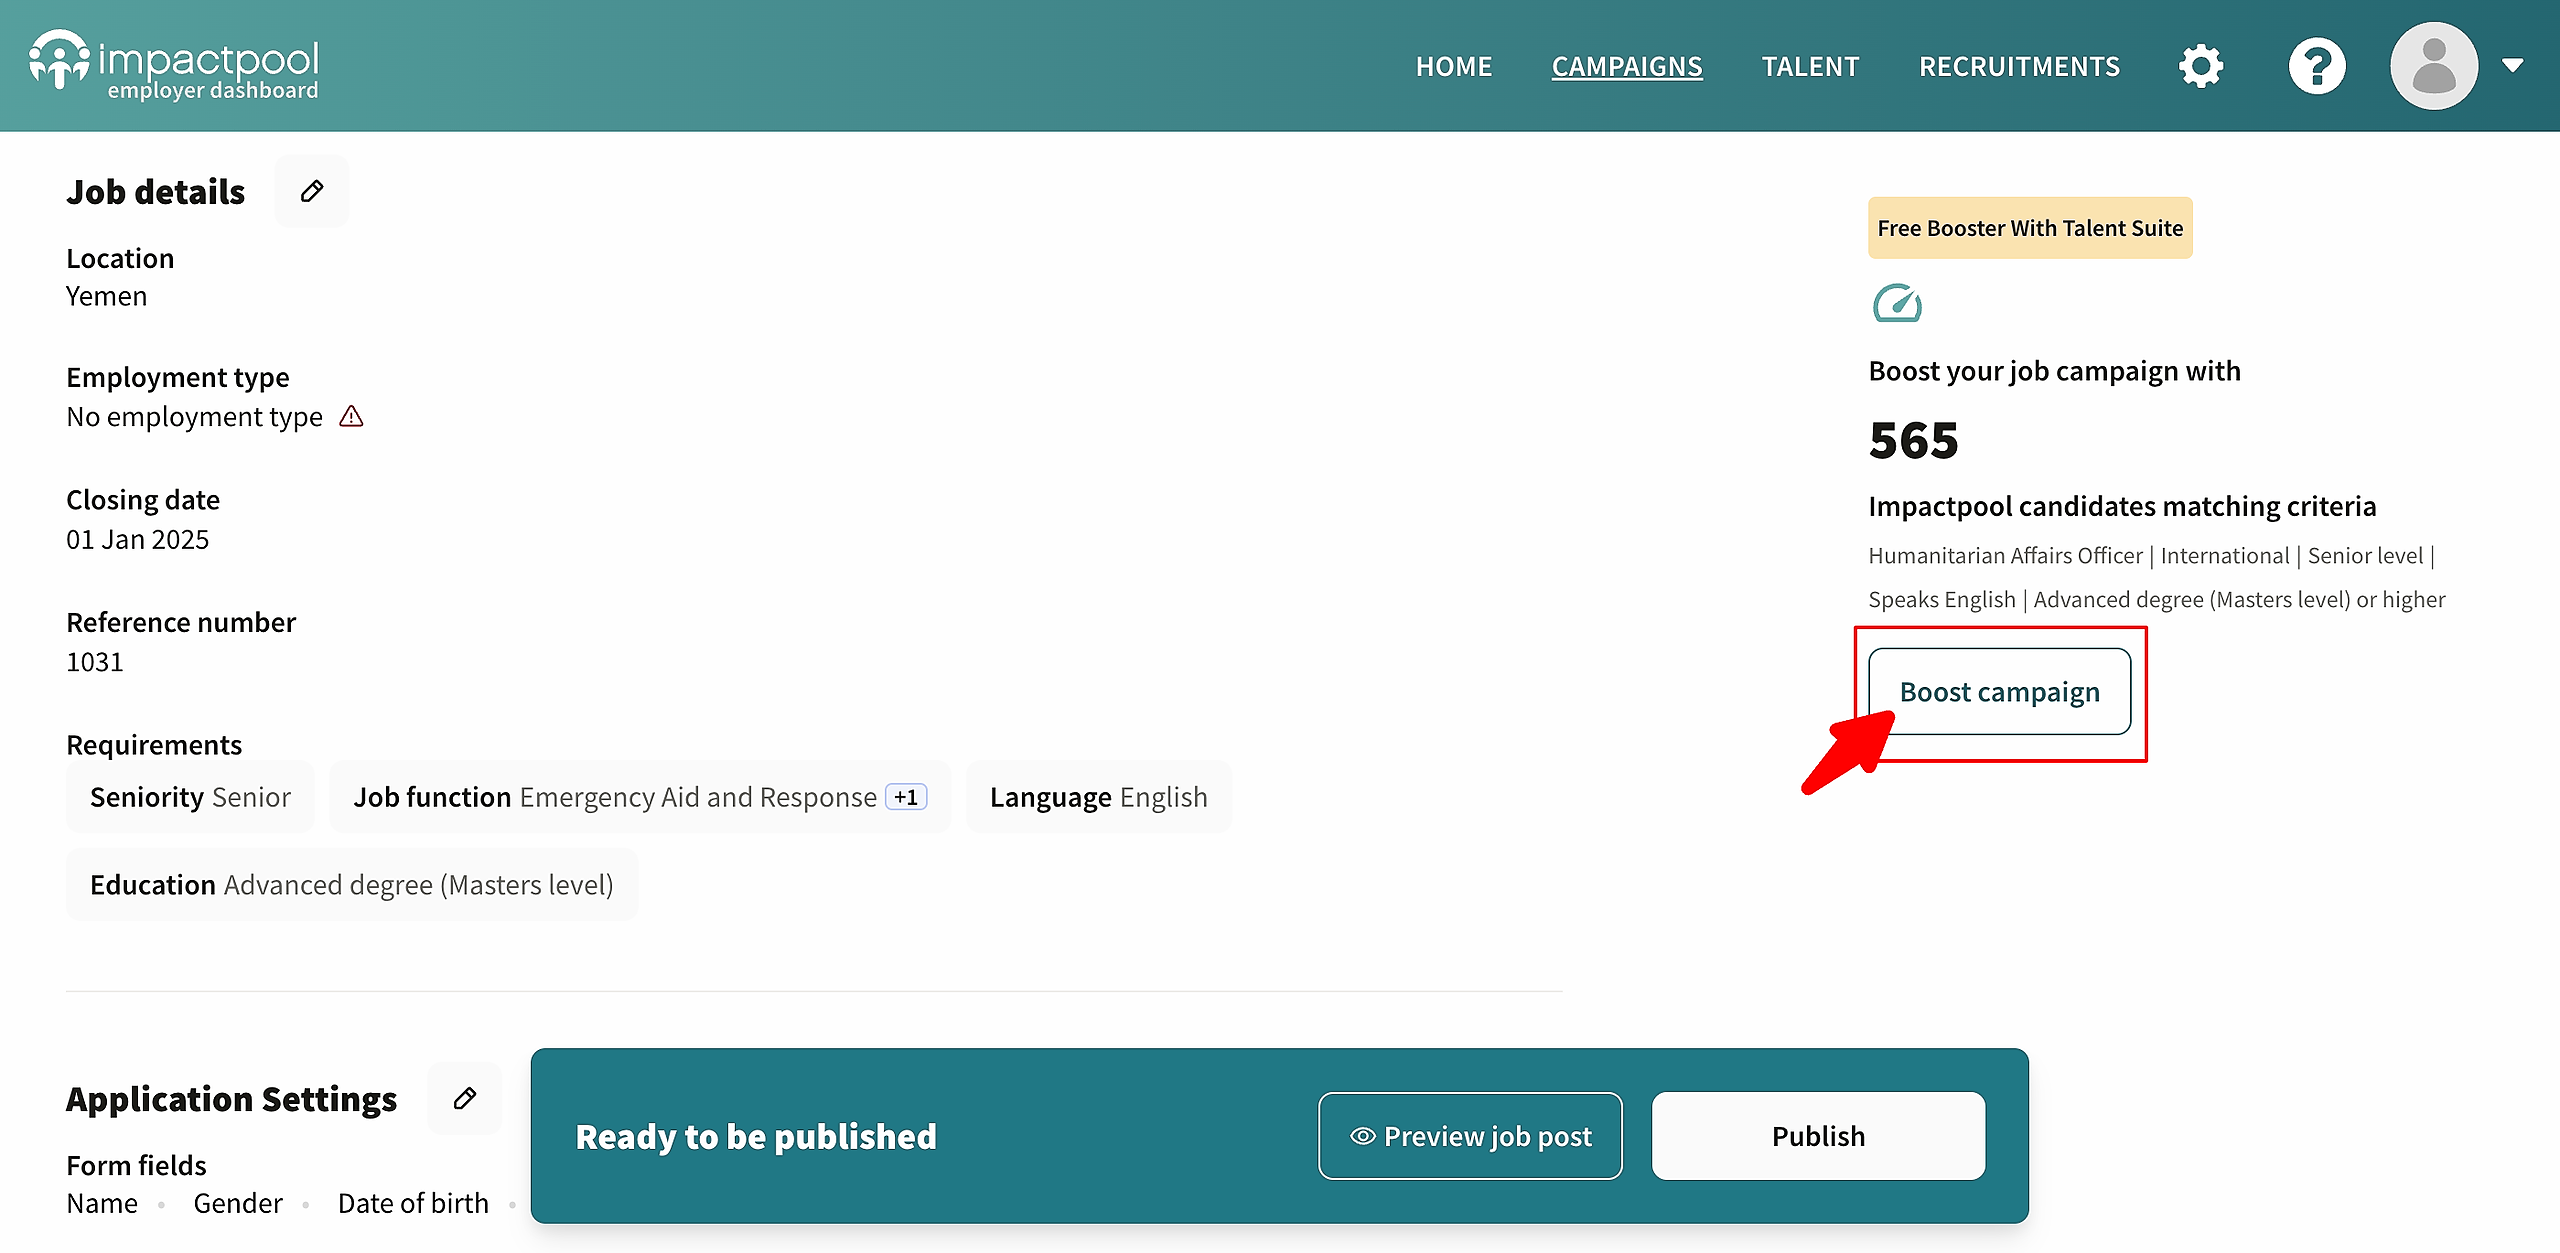2560x1253 pixels.
Task: Publish the job campaign
Action: point(1818,1136)
